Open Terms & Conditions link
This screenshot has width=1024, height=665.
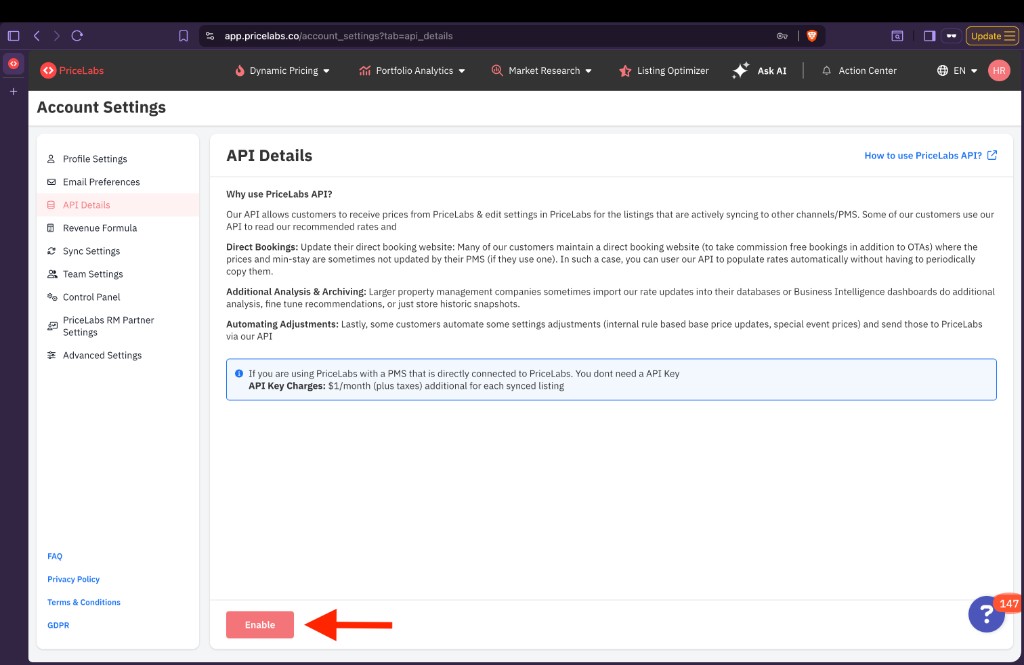click(x=84, y=602)
